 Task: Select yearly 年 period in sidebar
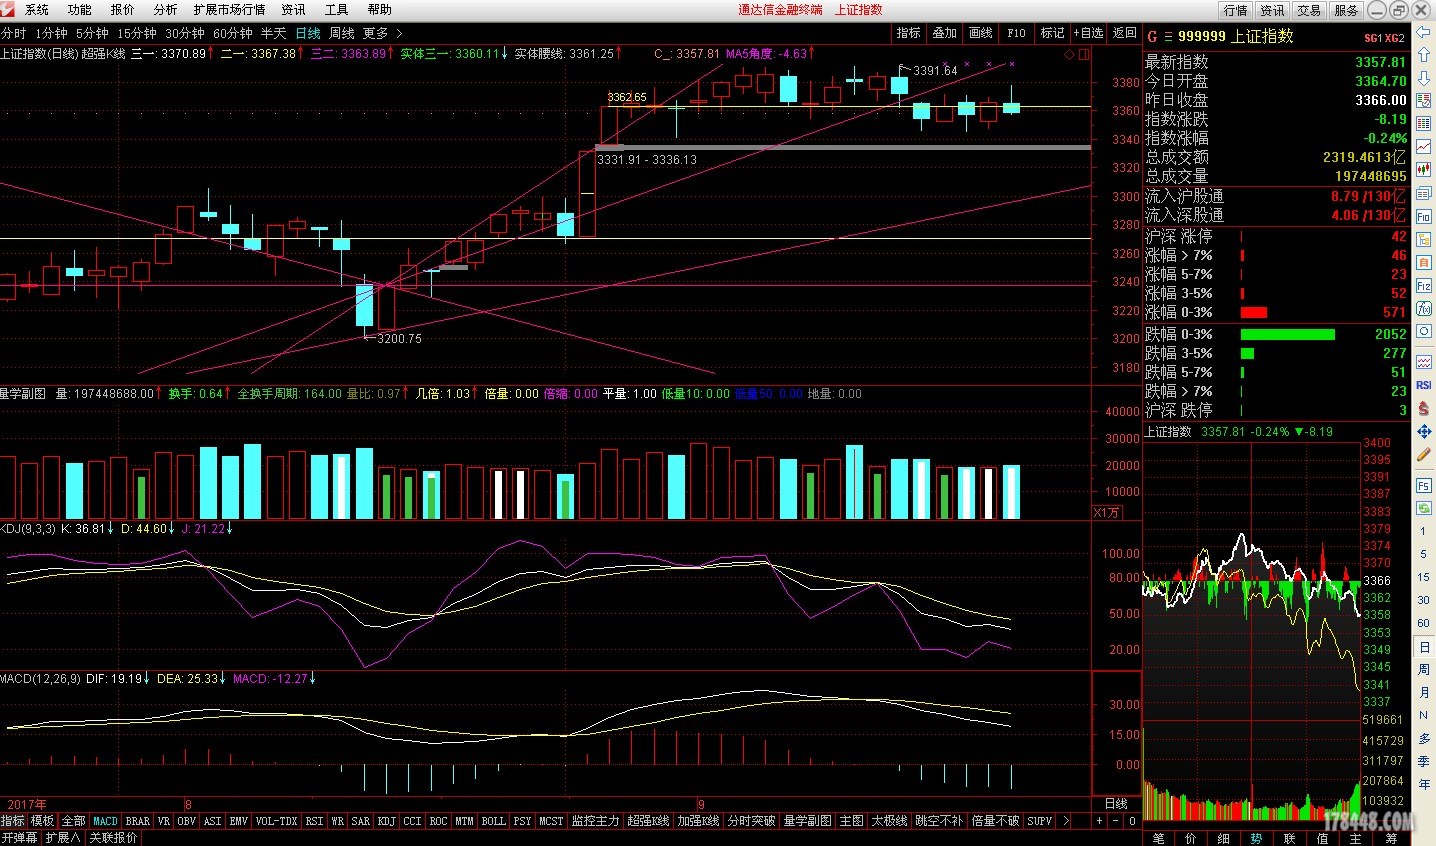(x=1424, y=784)
